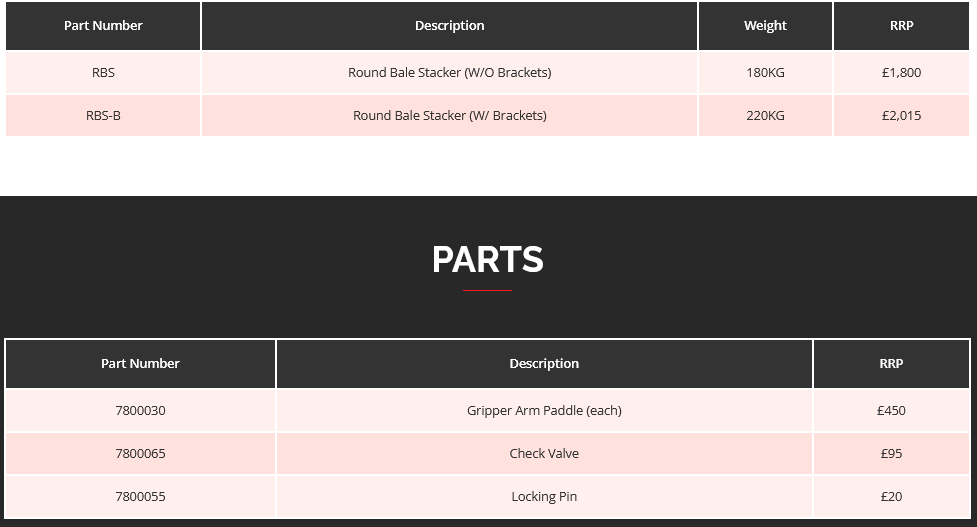
Task: Select part number 7800055
Action: (140, 496)
